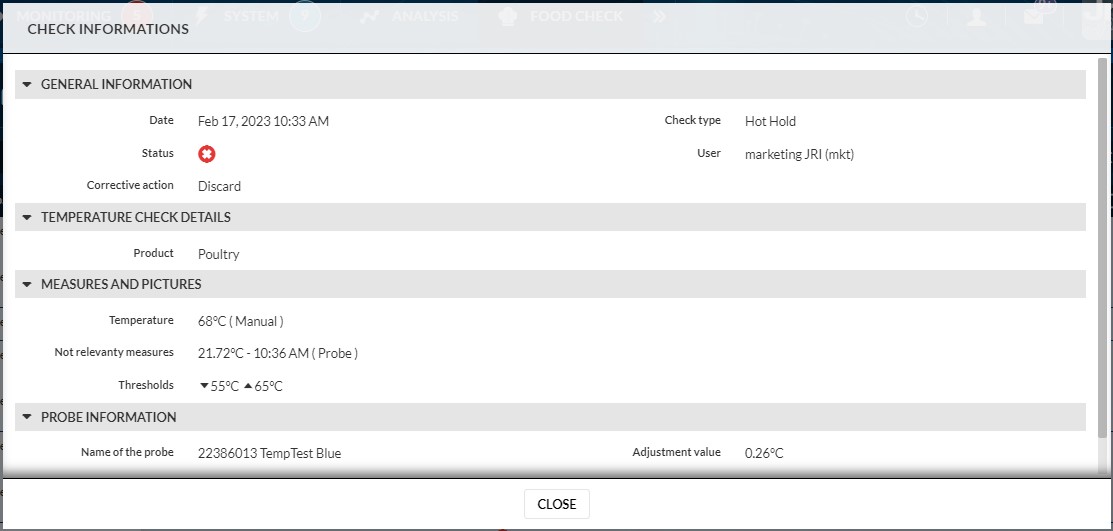Close the Check Informations dialog
Screen dimensions: 1113x531
pos(556,504)
